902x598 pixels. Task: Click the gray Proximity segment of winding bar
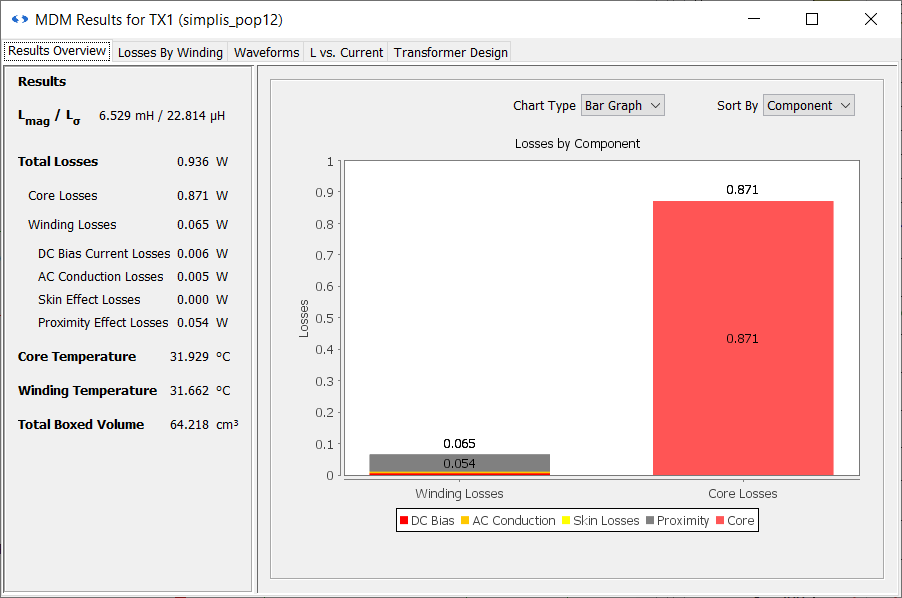pos(459,462)
